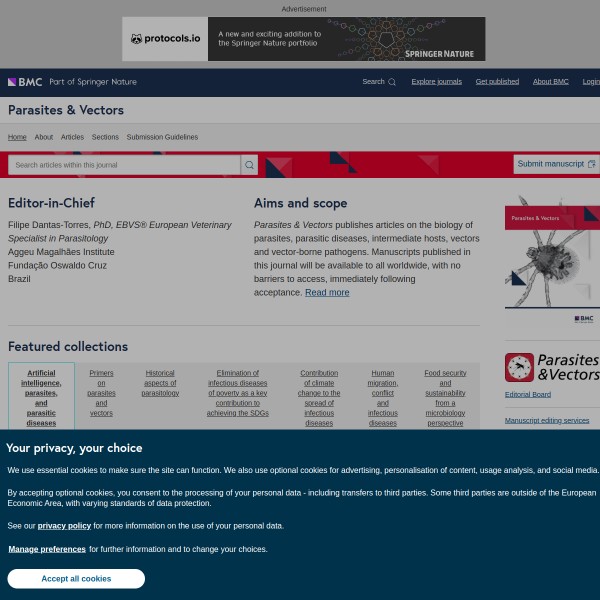600x600 pixels.
Task: Go to the Home menu item
Action: pyautogui.click(x=17, y=137)
